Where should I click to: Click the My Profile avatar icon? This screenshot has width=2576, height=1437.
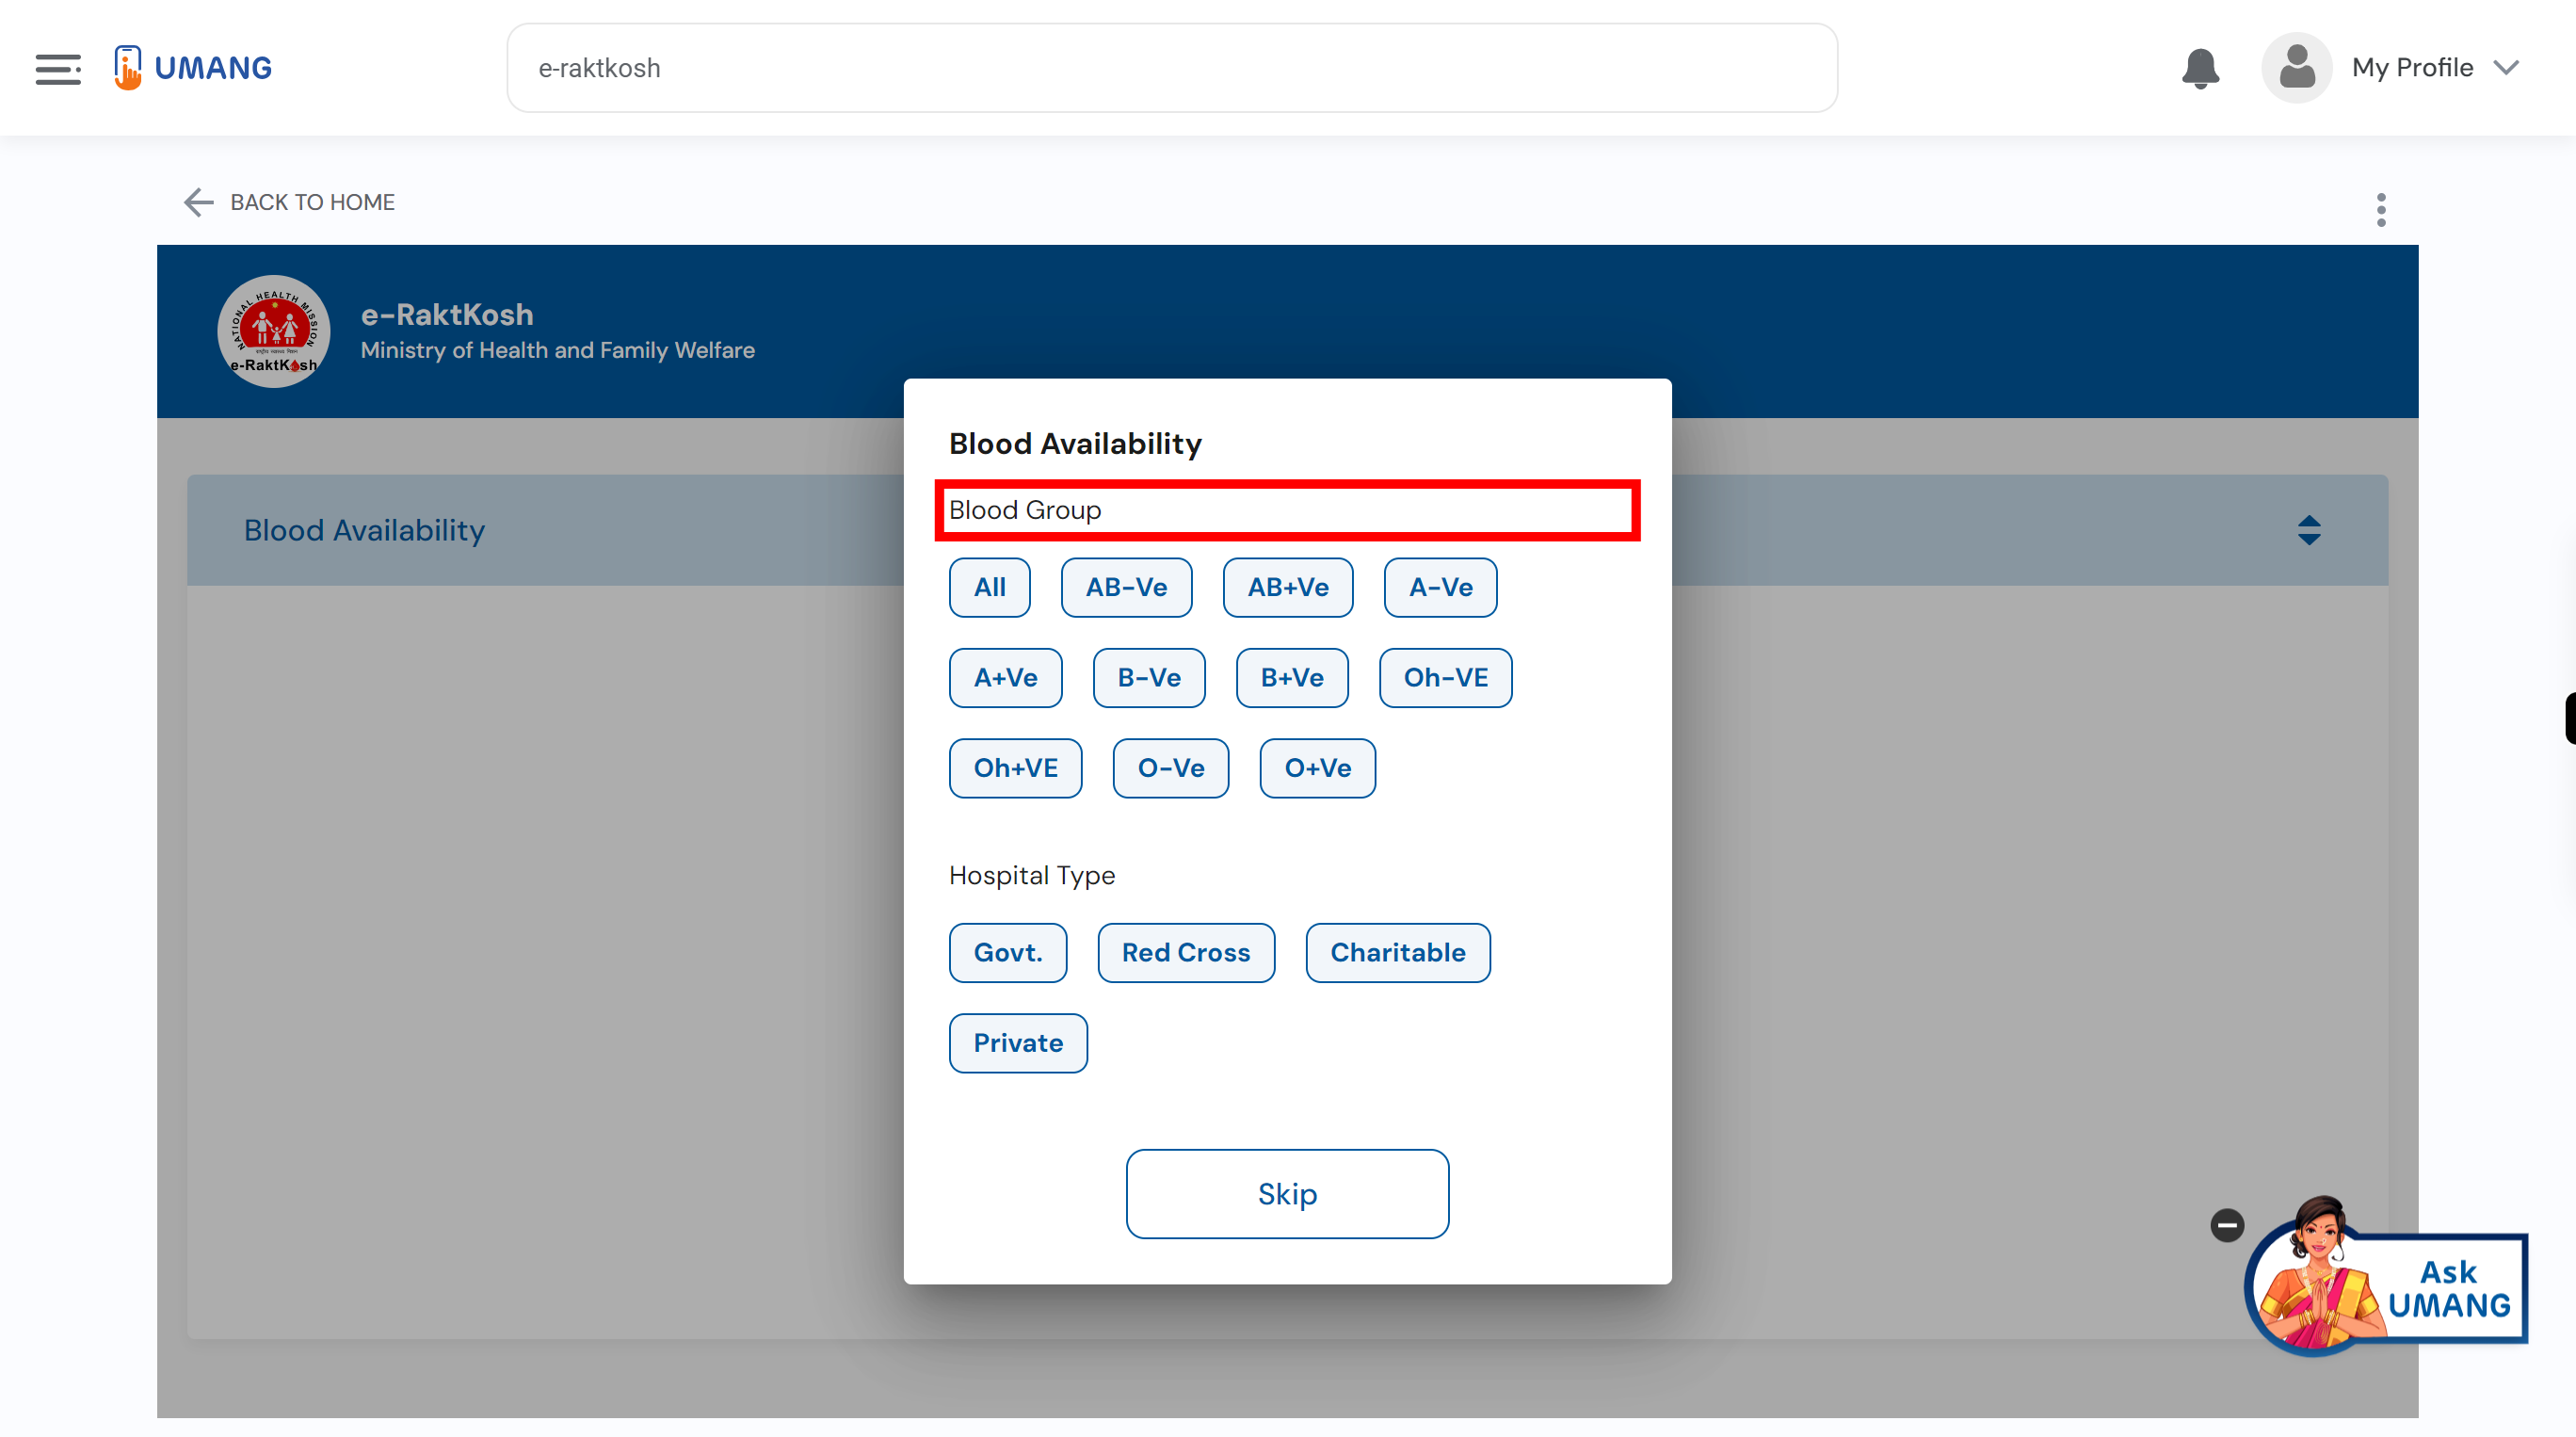click(2296, 67)
